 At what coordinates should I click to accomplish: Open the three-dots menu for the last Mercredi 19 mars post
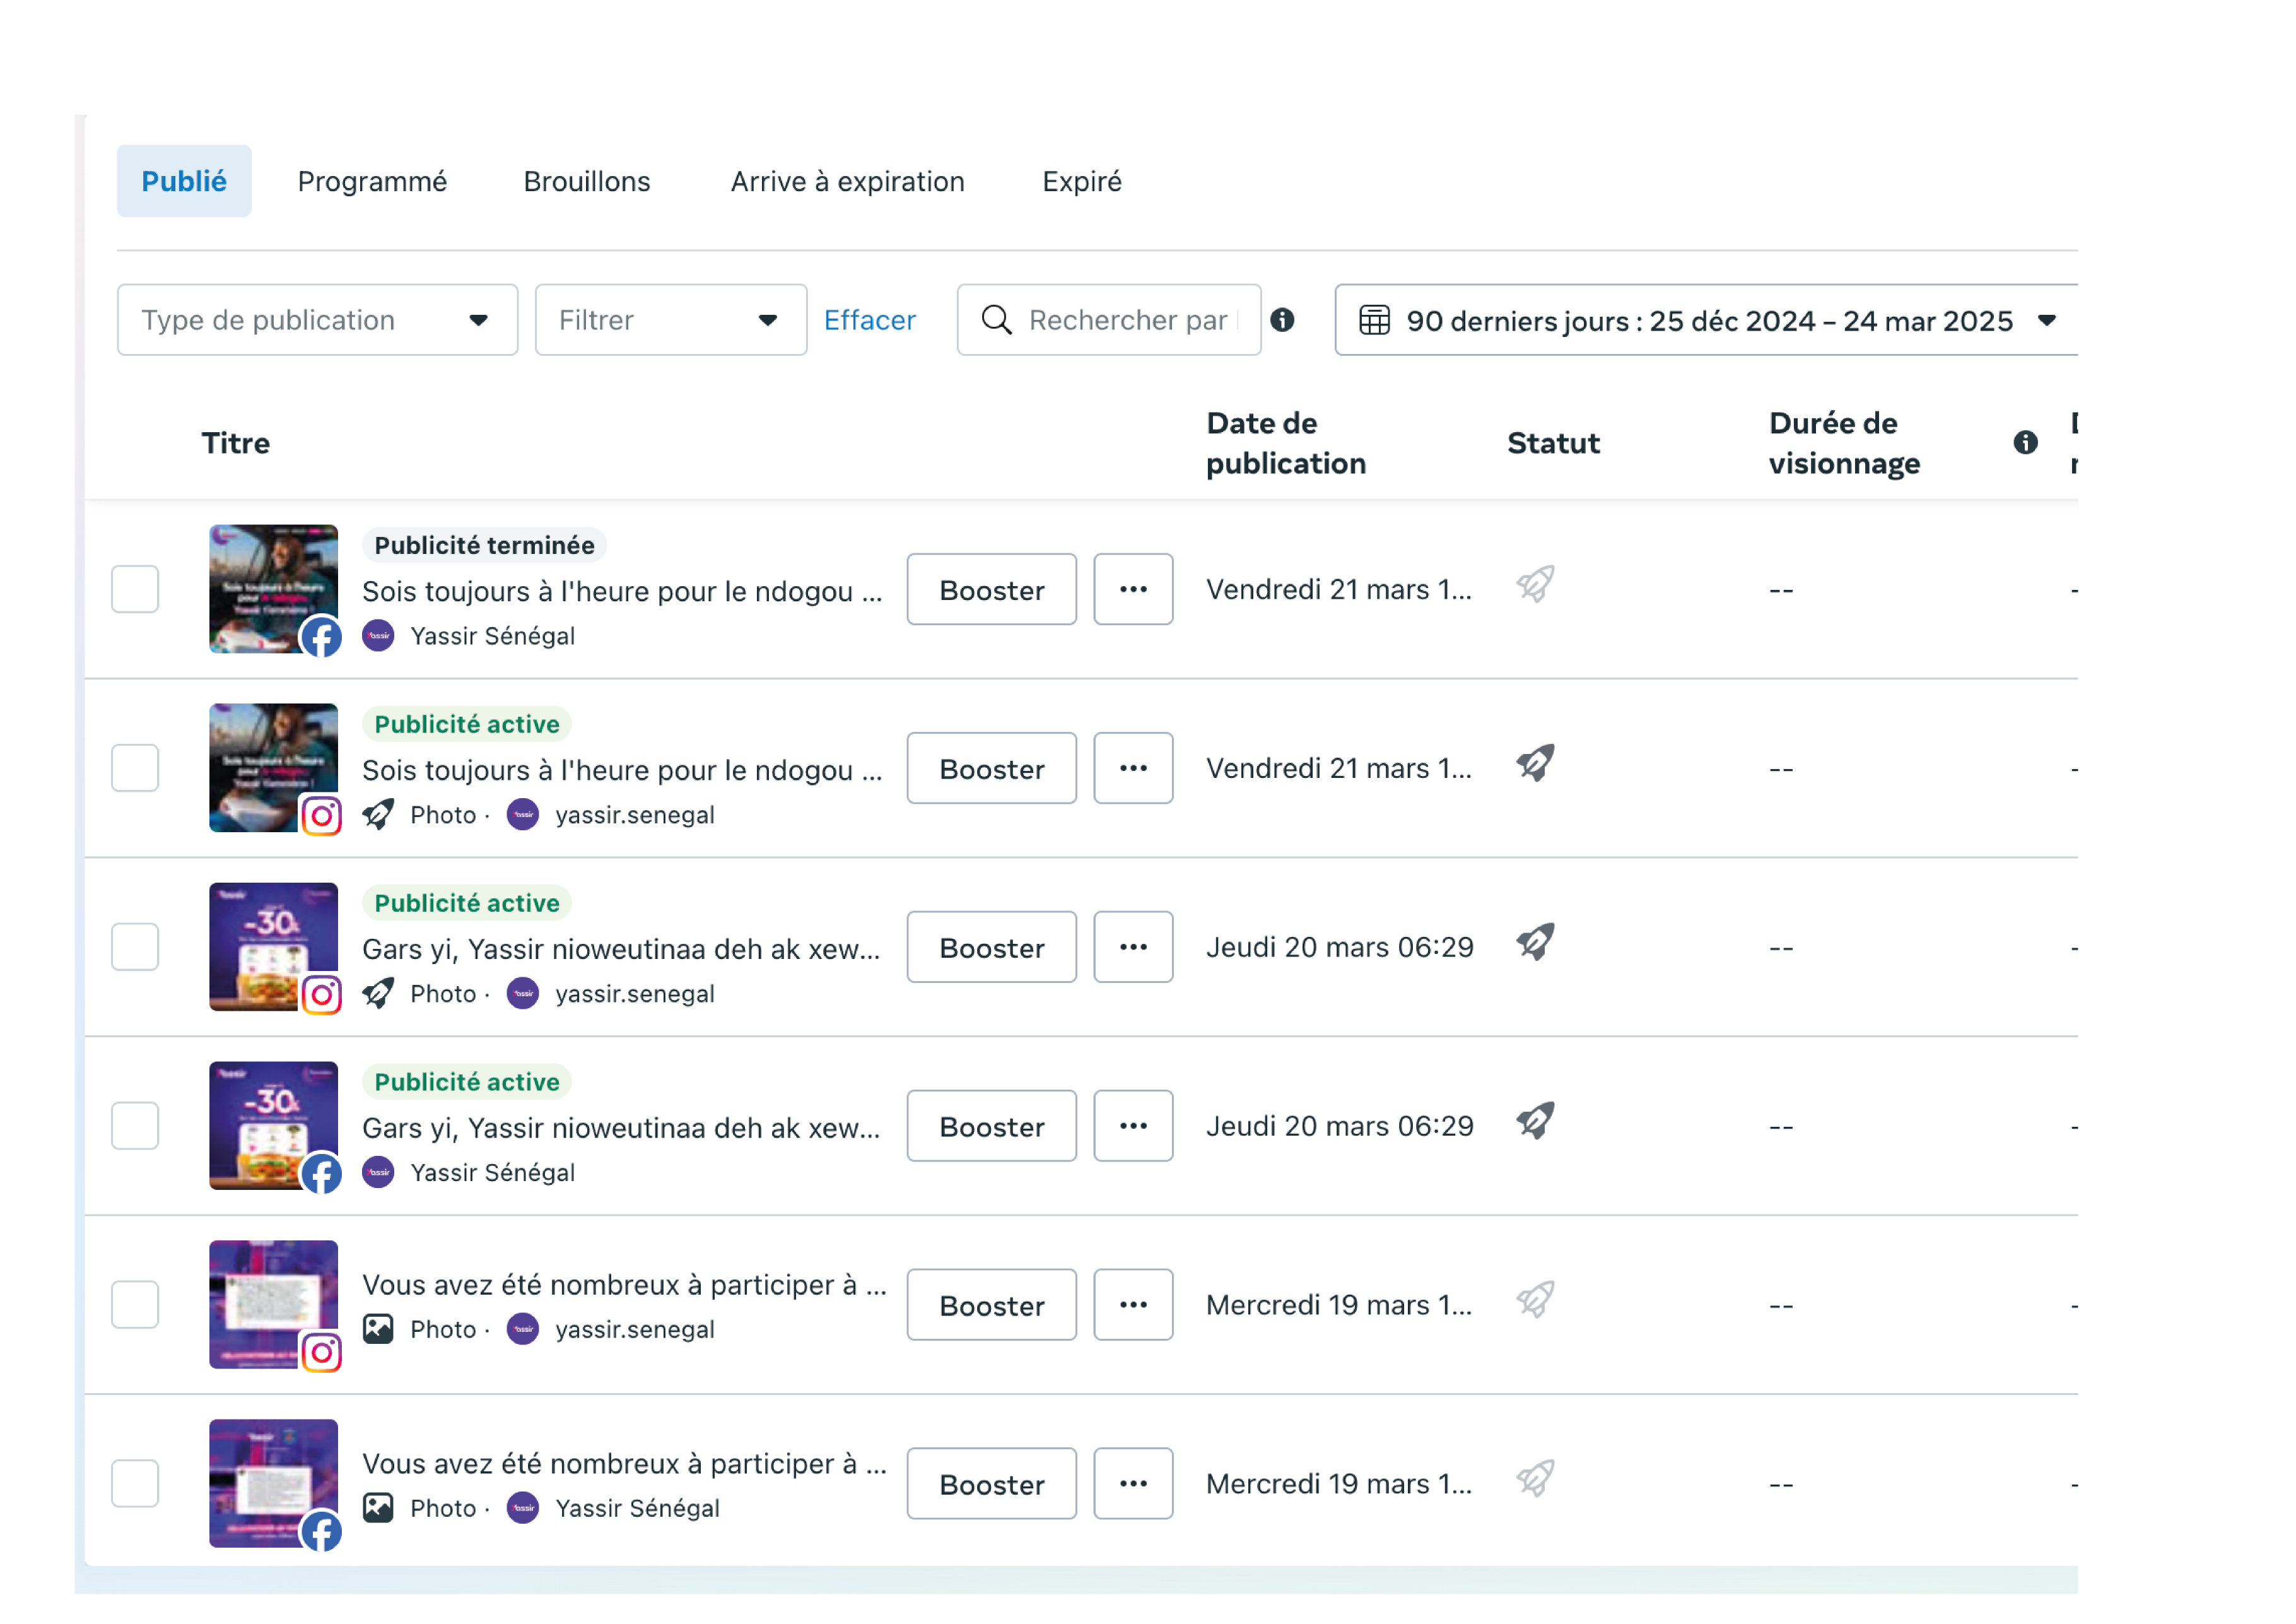coord(1133,1484)
